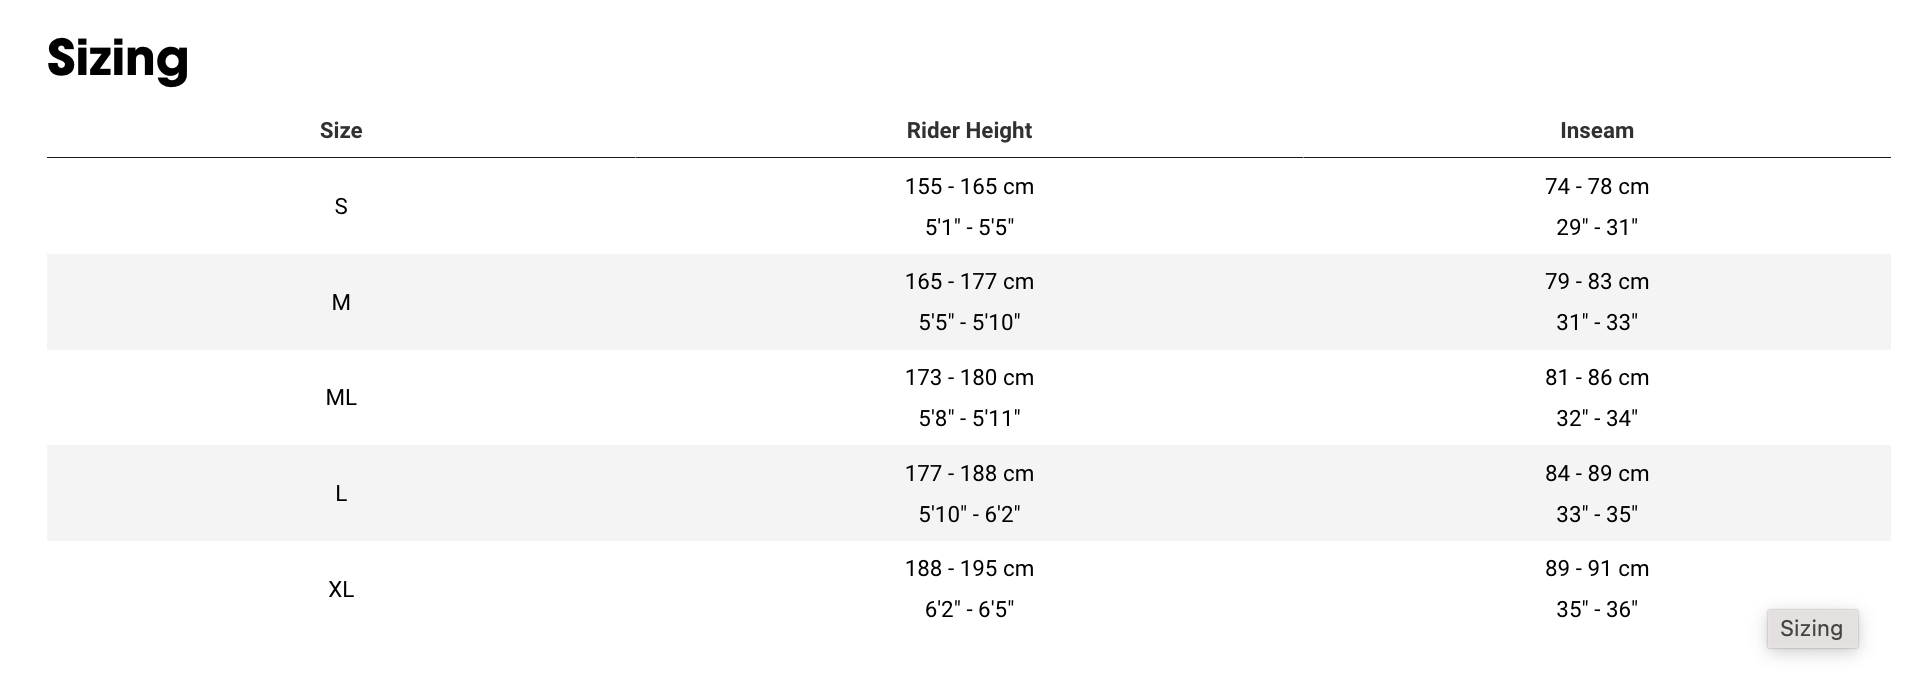Click the Size column header
Screen dimensions: 1924x680
pos(341,131)
